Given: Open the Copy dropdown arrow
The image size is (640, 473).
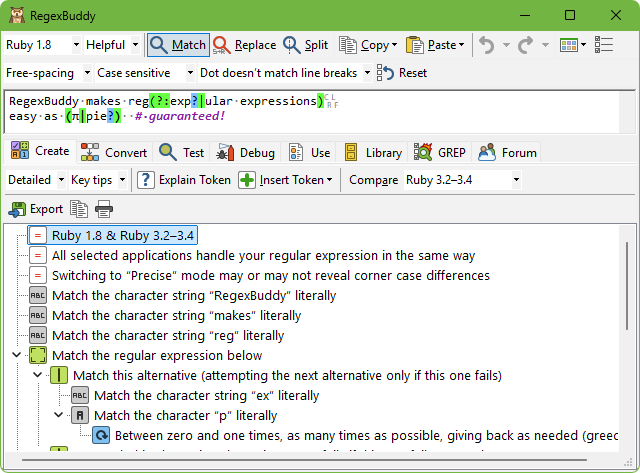Looking at the screenshot, I should click(394, 45).
